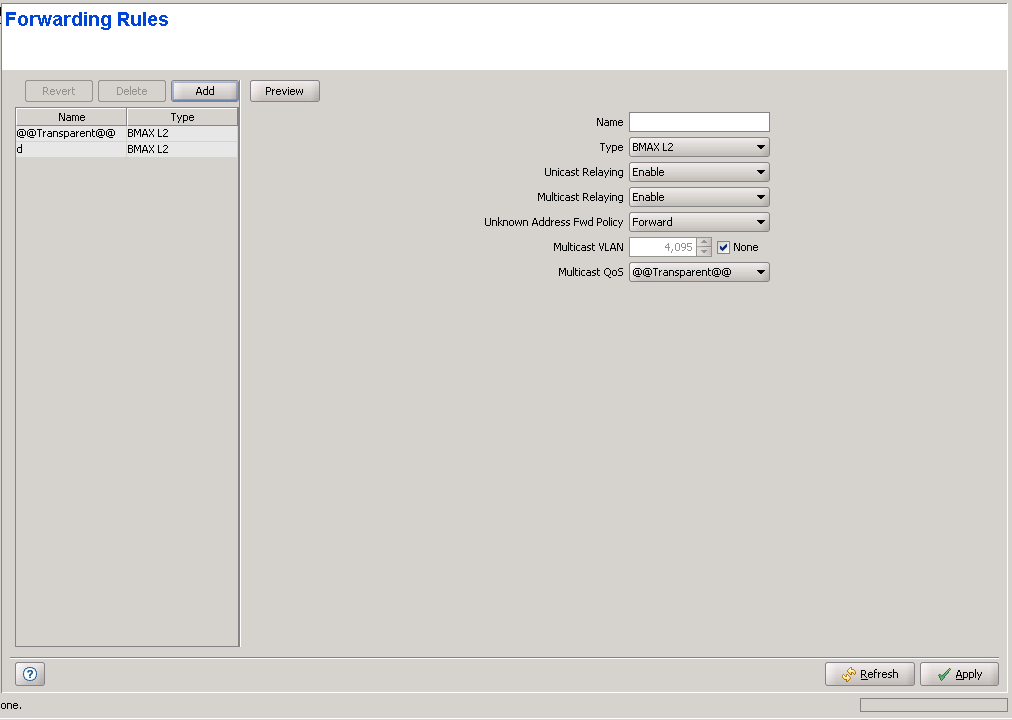This screenshot has width=1012, height=720.
Task: Open the Preview button
Action: coord(284,91)
